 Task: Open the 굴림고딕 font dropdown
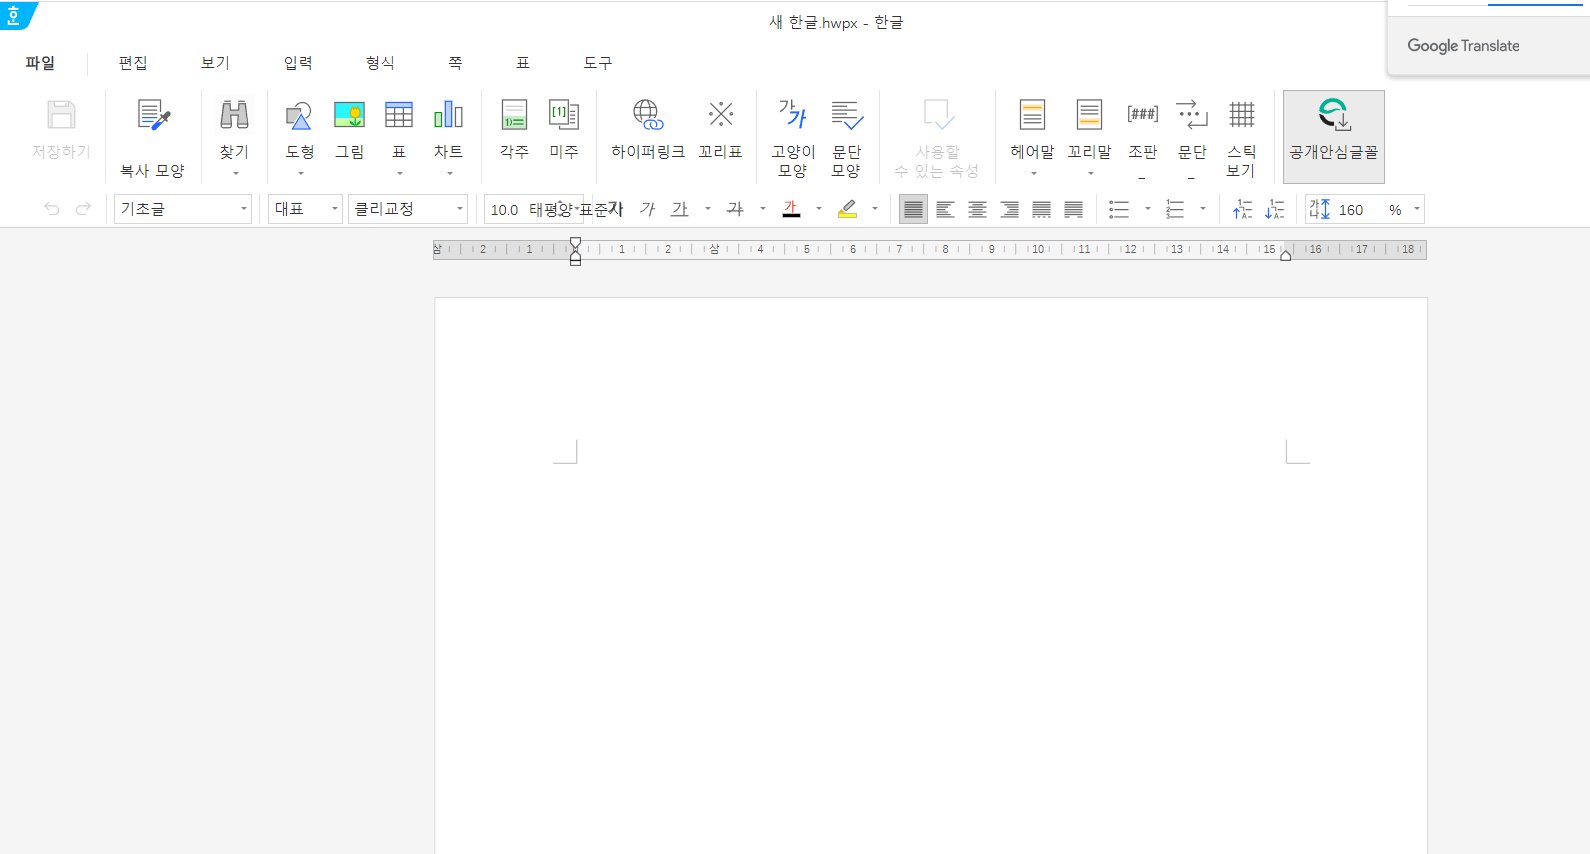coord(408,209)
